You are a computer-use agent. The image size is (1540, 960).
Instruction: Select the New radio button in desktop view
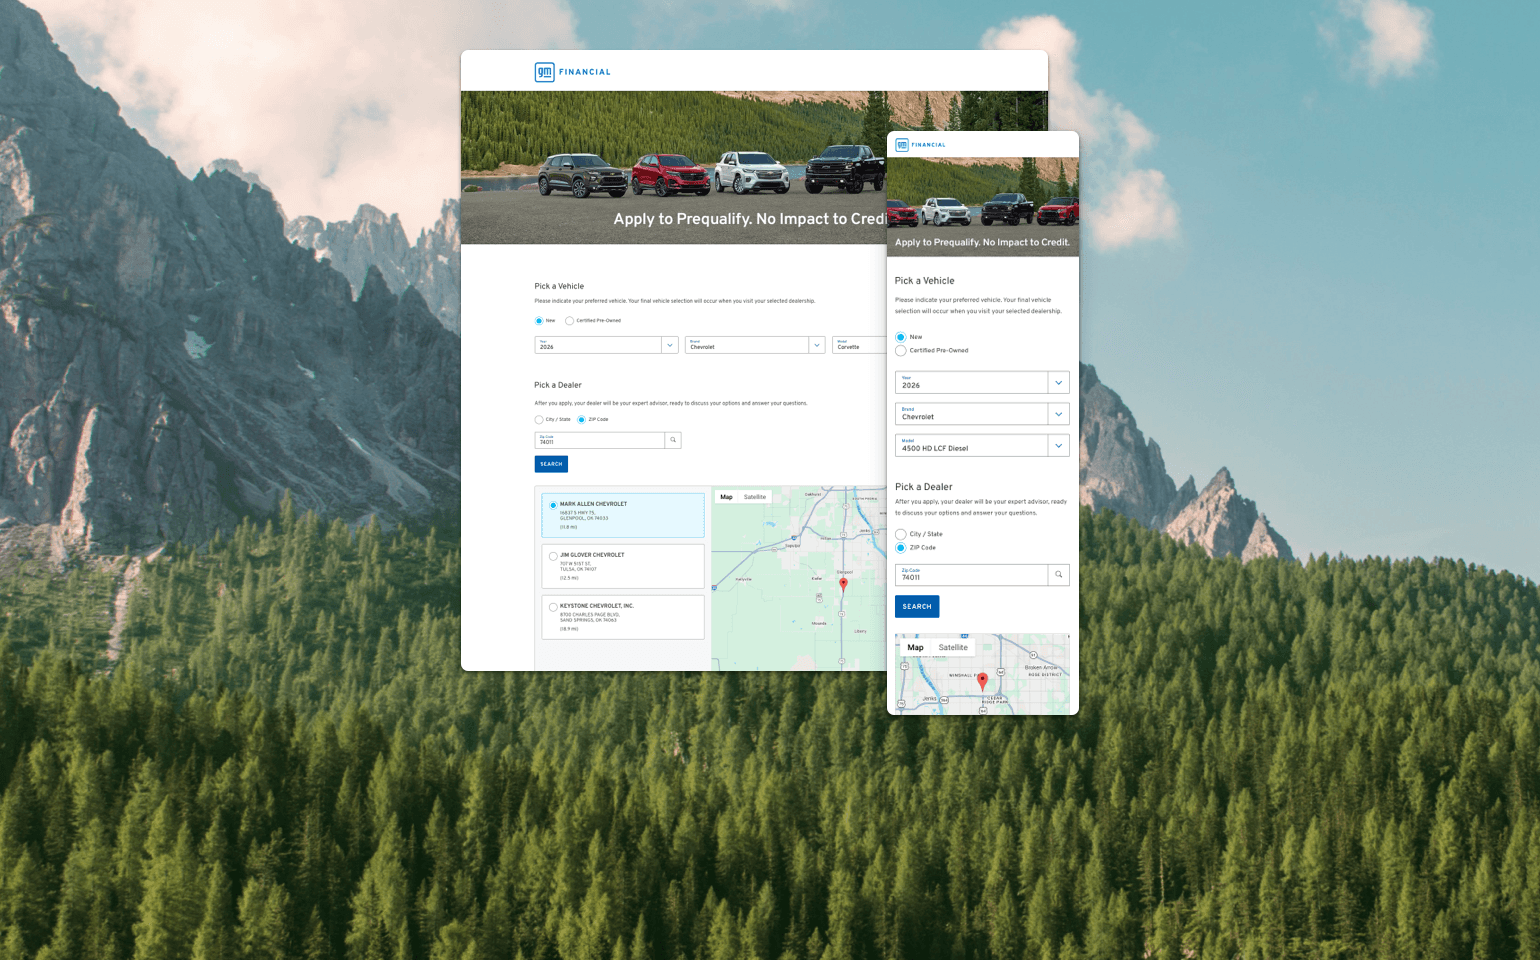point(539,321)
